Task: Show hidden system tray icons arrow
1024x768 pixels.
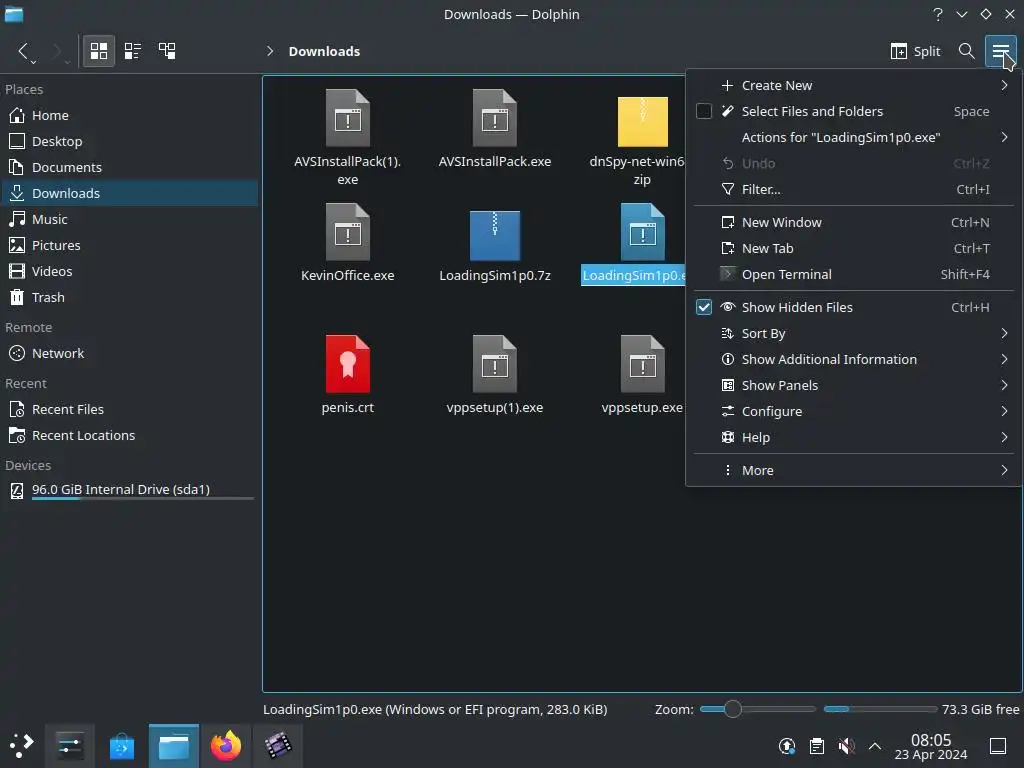Action: [x=875, y=746]
